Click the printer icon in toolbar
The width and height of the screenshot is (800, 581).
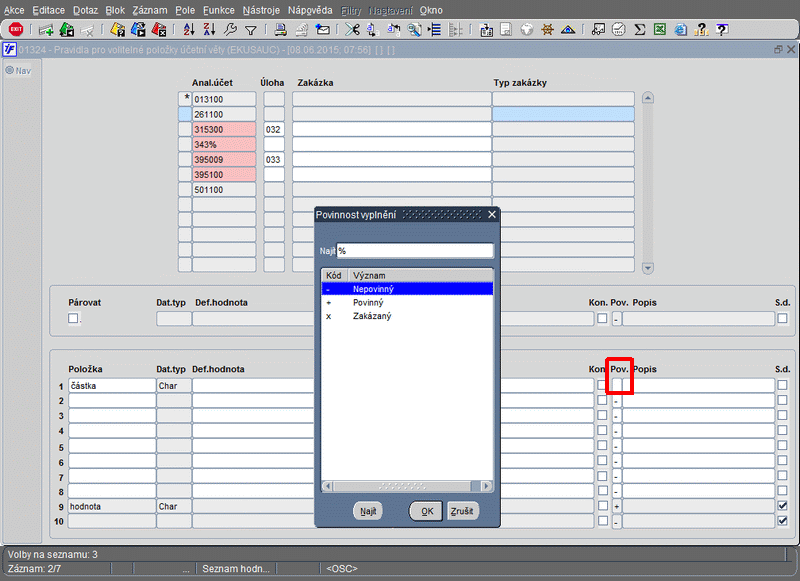280,30
